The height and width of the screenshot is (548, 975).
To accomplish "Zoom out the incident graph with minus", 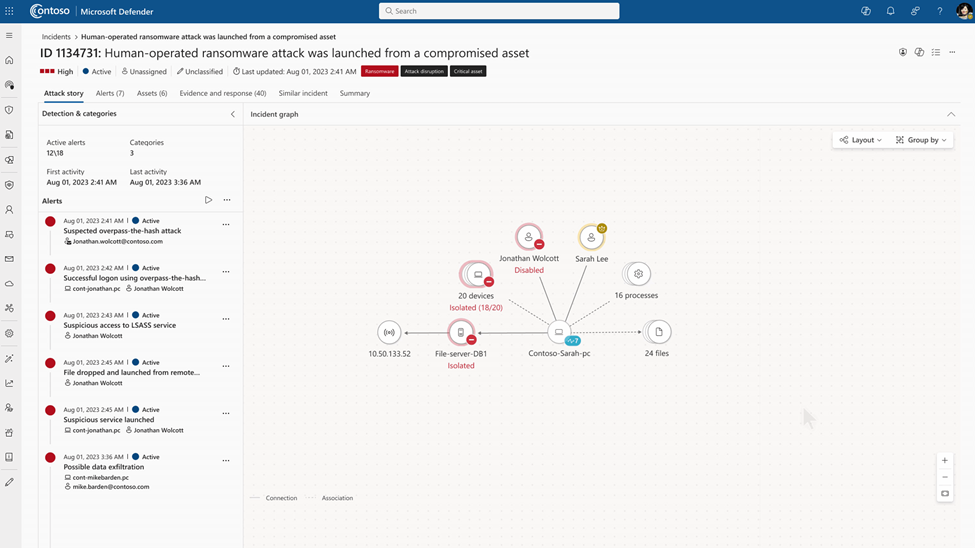I will click(945, 477).
